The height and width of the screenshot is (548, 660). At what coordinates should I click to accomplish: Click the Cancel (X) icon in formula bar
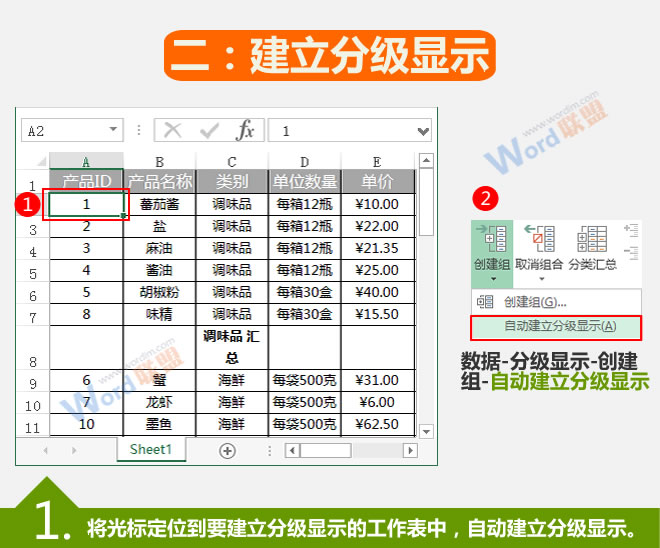pyautogui.click(x=174, y=130)
